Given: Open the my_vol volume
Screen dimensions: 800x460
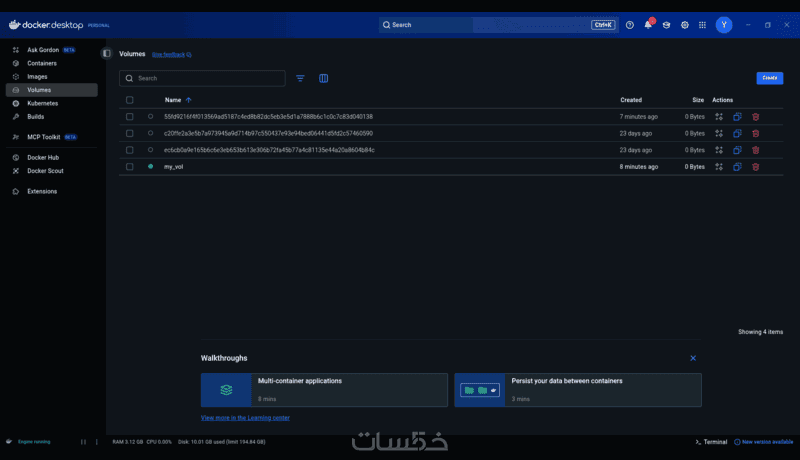Looking at the screenshot, I should [173, 167].
